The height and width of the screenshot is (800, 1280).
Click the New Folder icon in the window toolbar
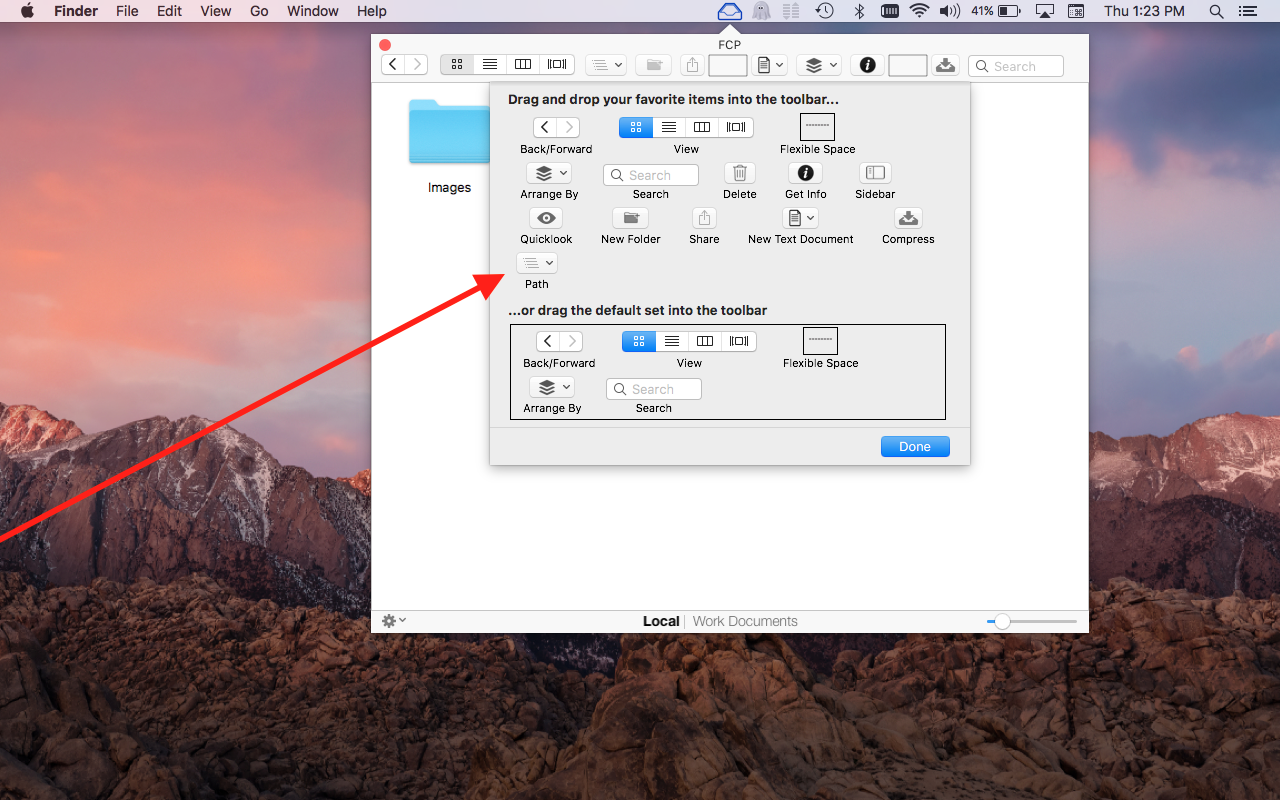tap(653, 65)
